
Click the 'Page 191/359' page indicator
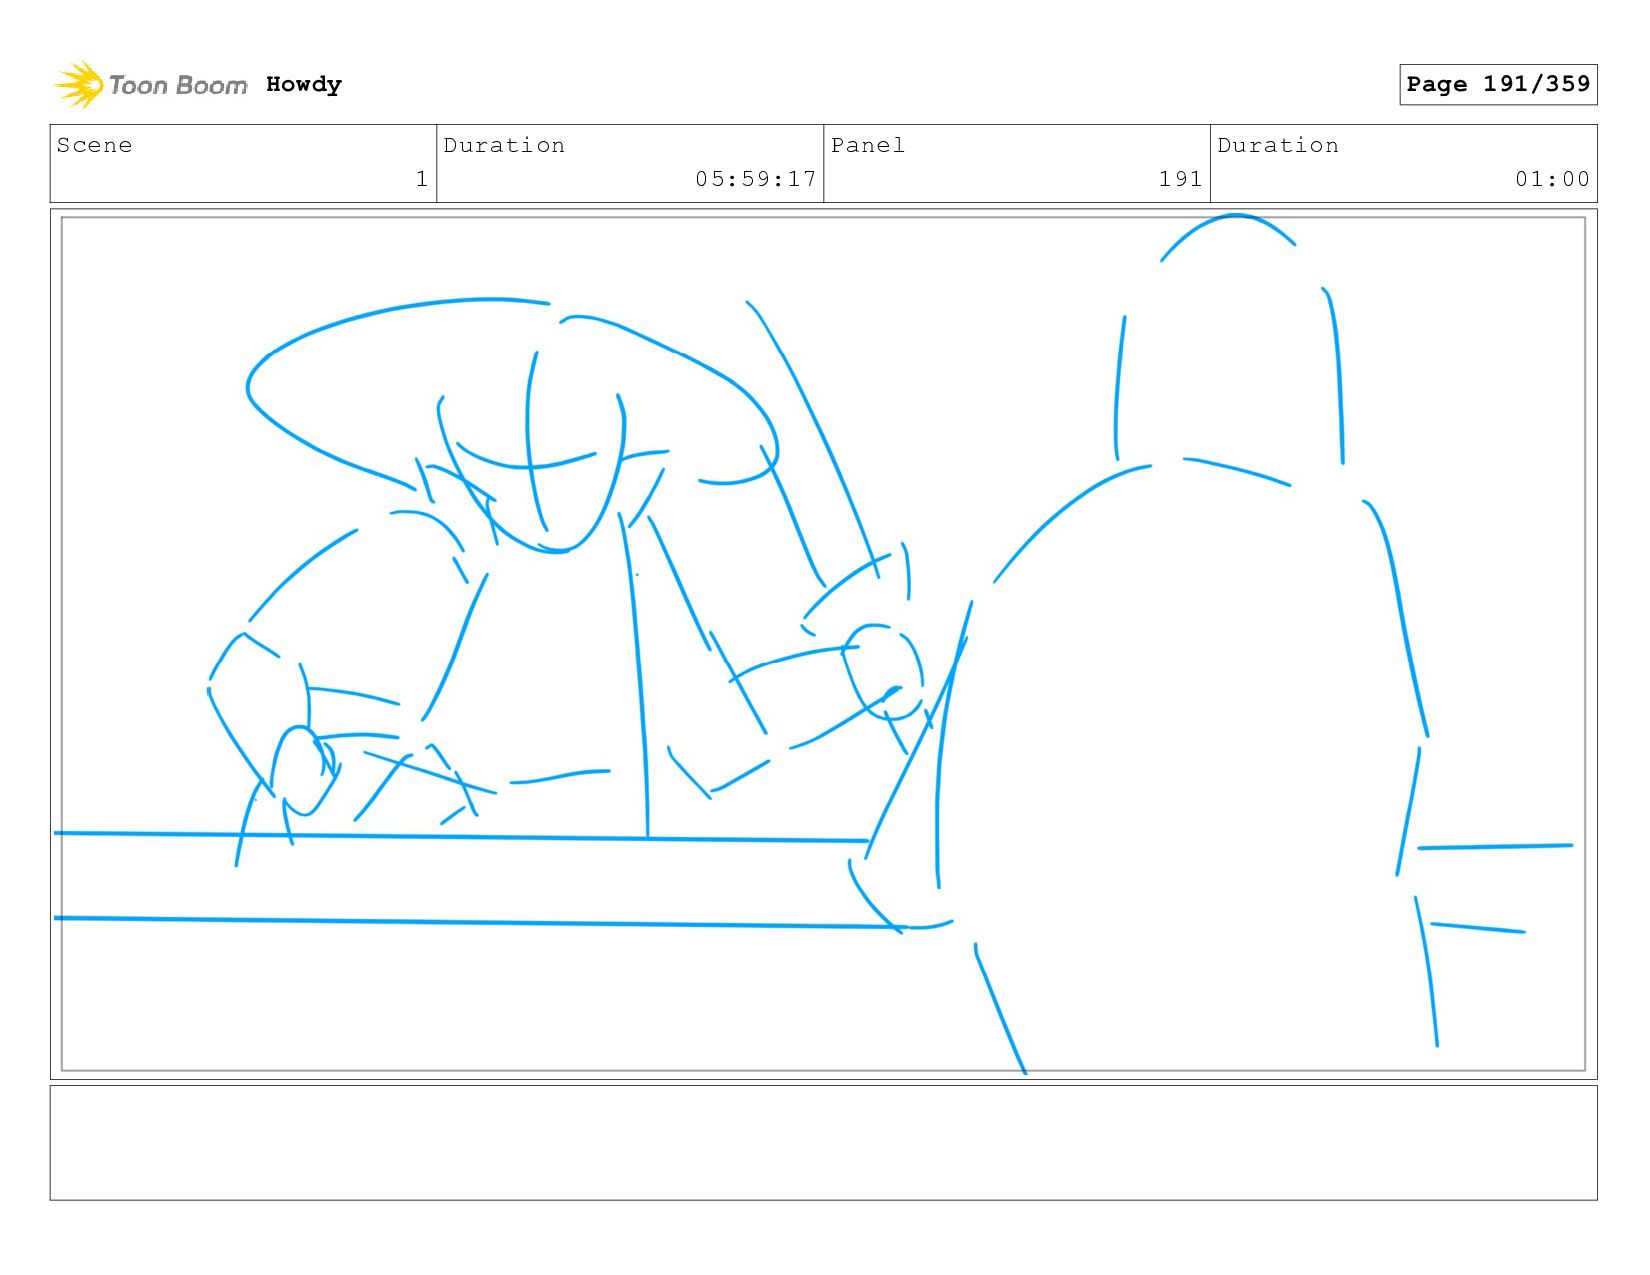click(x=1498, y=84)
